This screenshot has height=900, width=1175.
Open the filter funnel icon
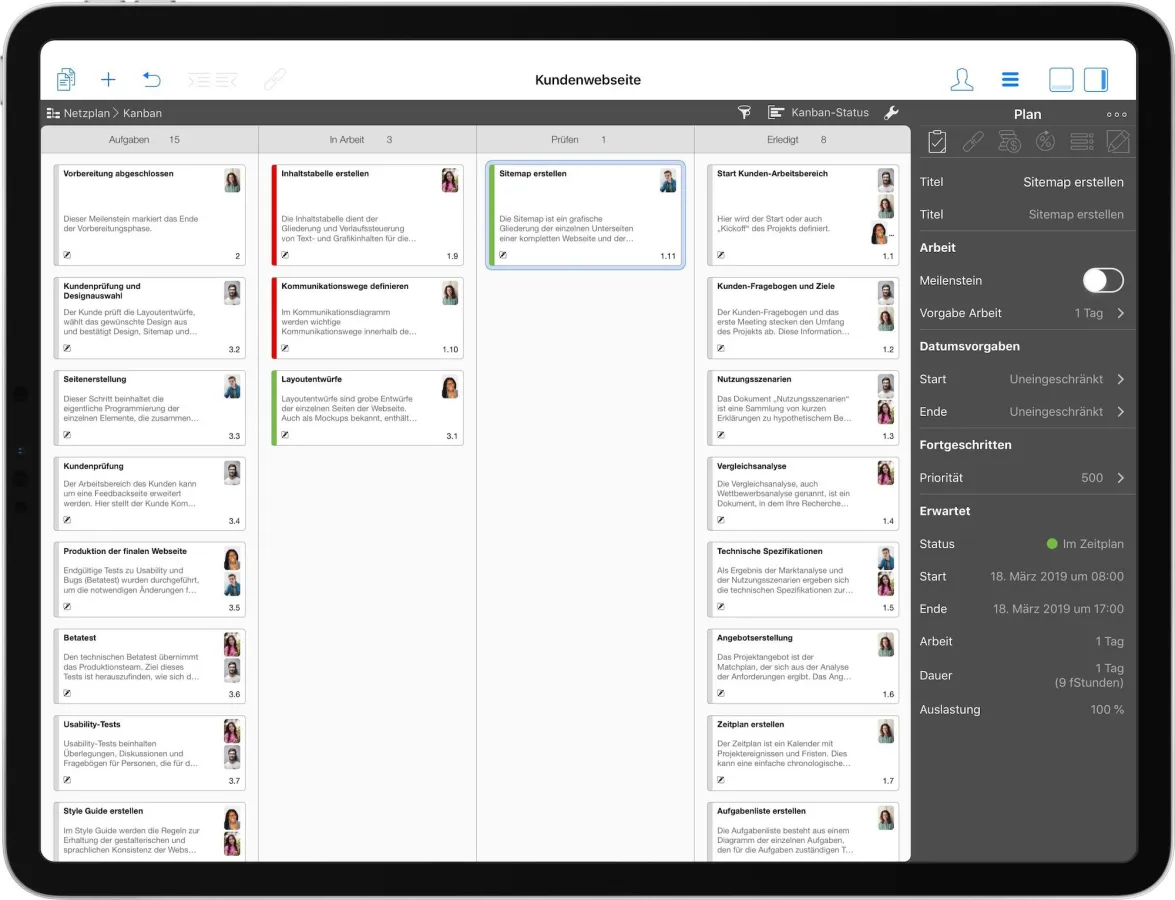coord(744,113)
